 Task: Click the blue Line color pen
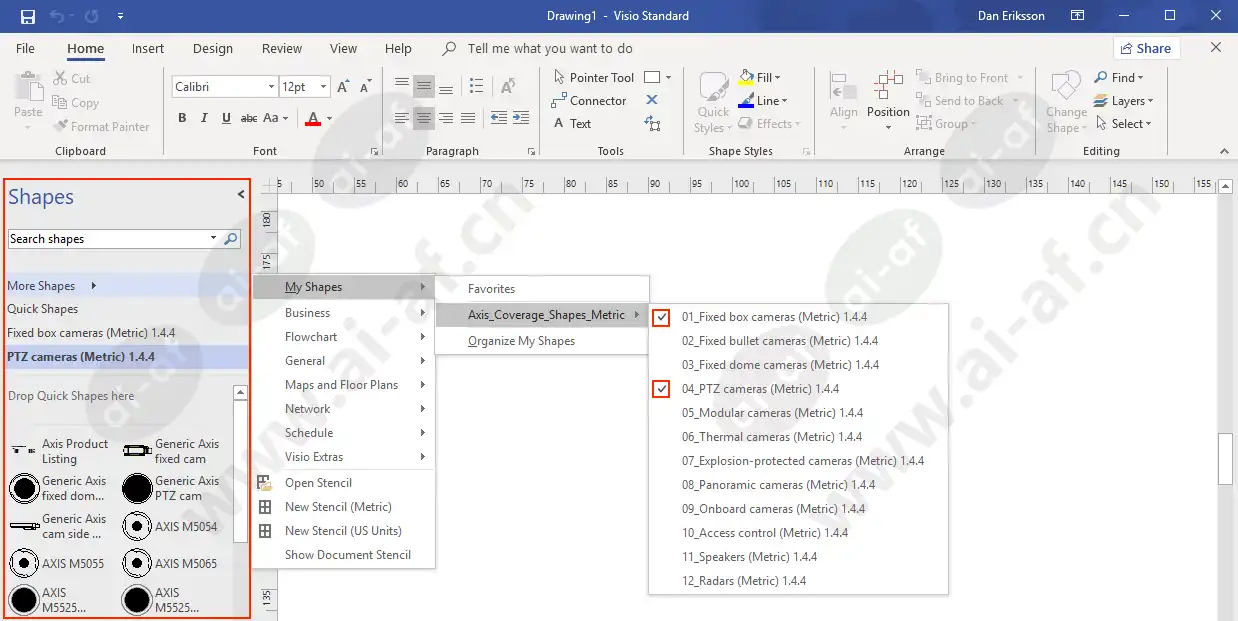pyautogui.click(x=746, y=101)
